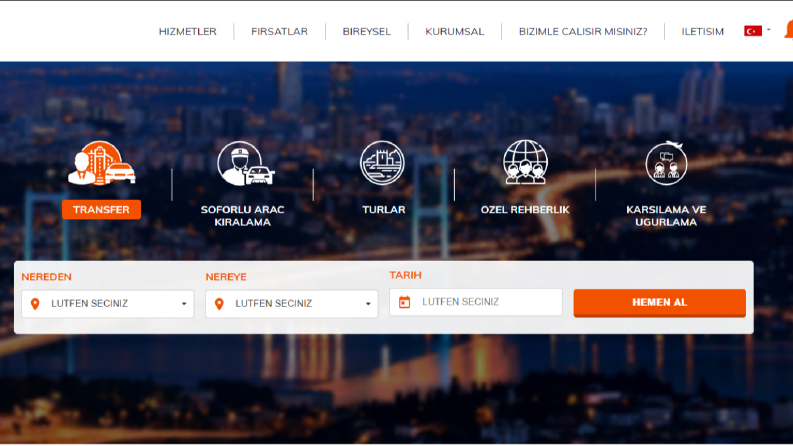
Task: Expand the Nereye dropdown
Action: [368, 304]
